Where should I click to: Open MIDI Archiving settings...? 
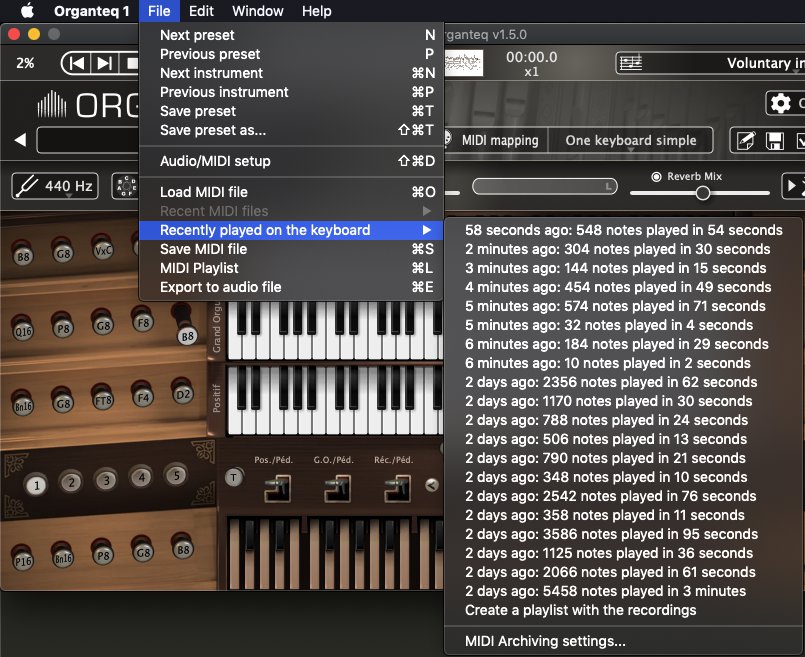coord(624,641)
